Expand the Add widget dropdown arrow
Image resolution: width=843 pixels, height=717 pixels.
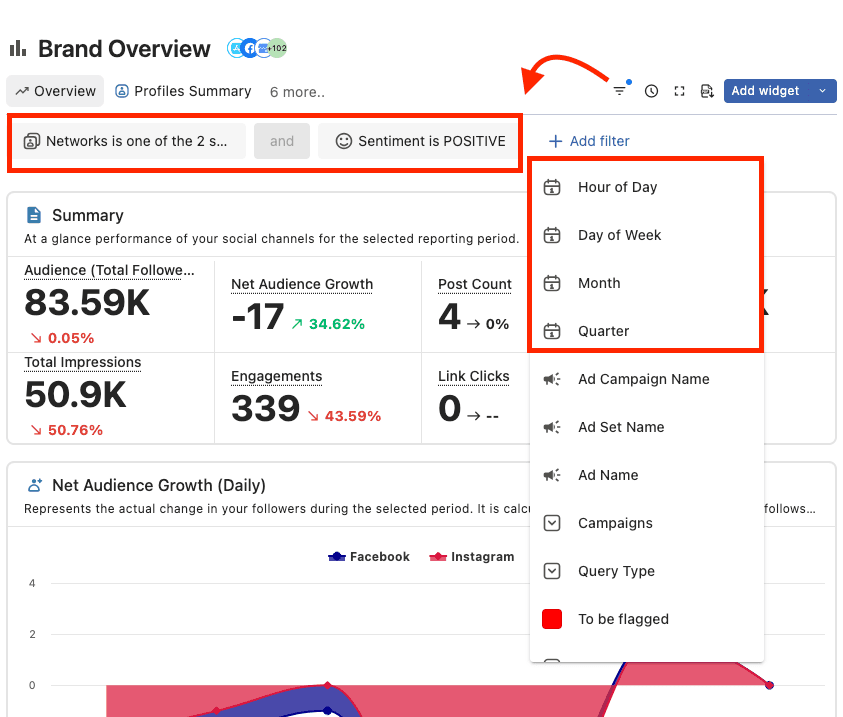(x=822, y=91)
